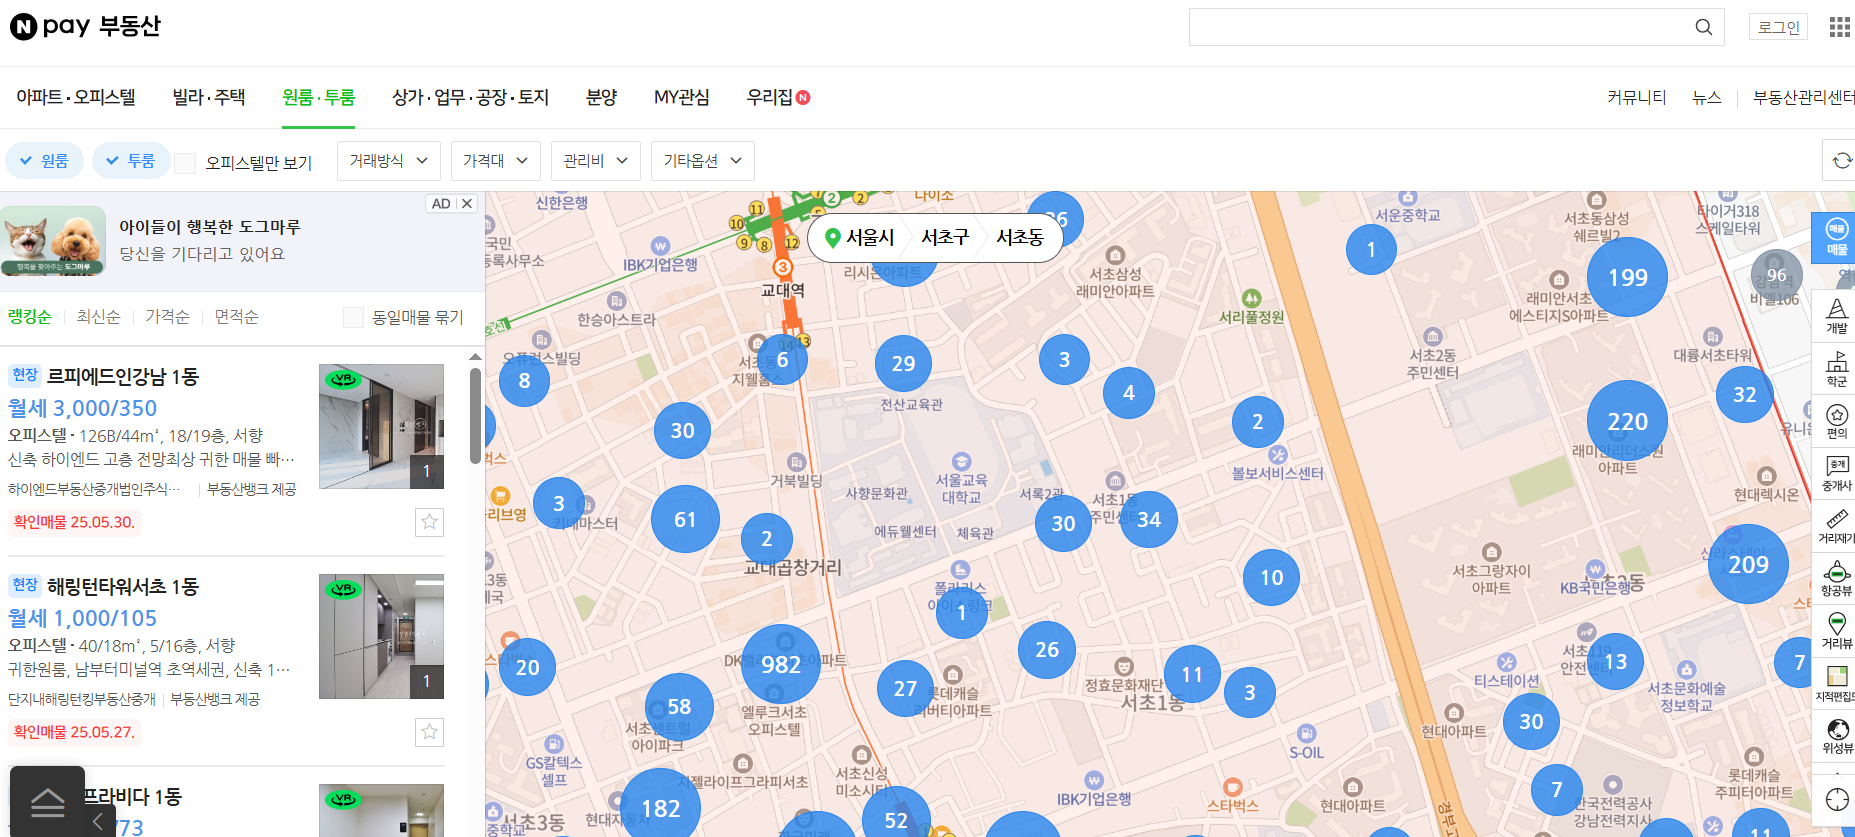1855x837 pixels.
Task: Sort listings by 가격순
Action: tap(167, 317)
